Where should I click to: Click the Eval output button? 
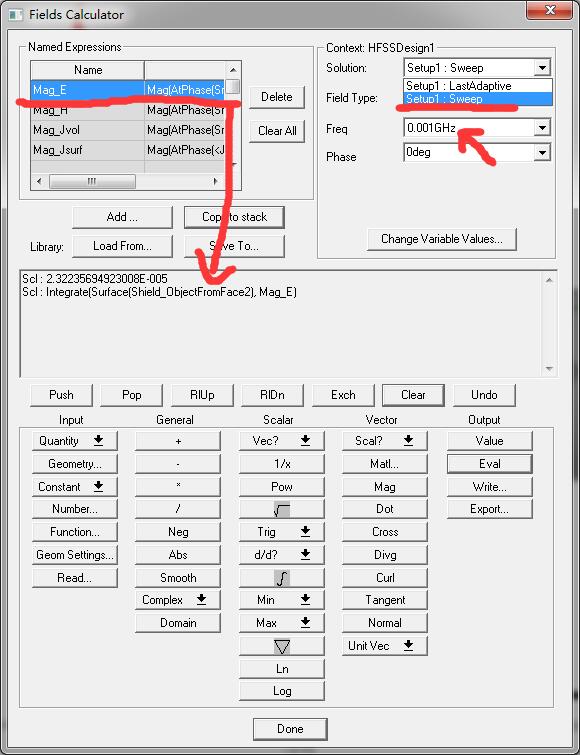tap(490, 464)
